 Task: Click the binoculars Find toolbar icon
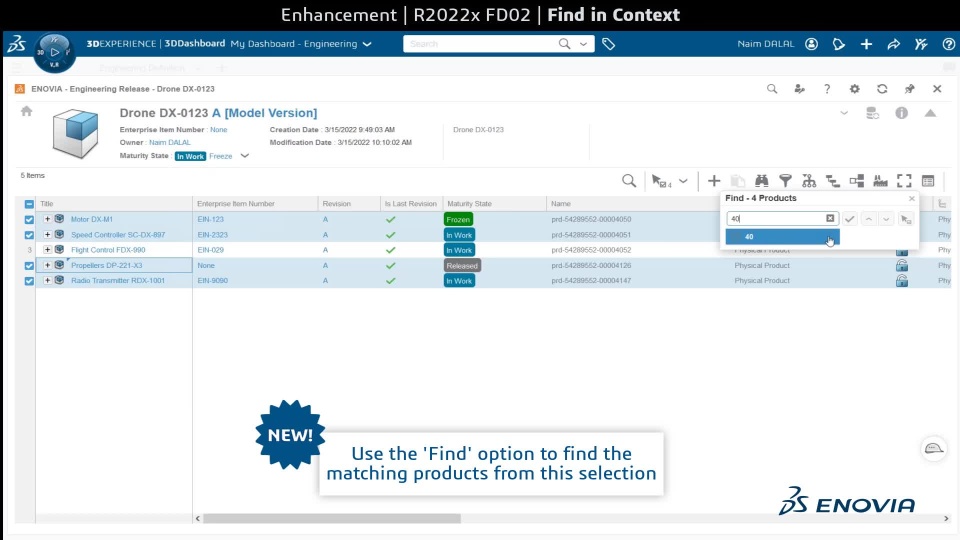[762, 181]
